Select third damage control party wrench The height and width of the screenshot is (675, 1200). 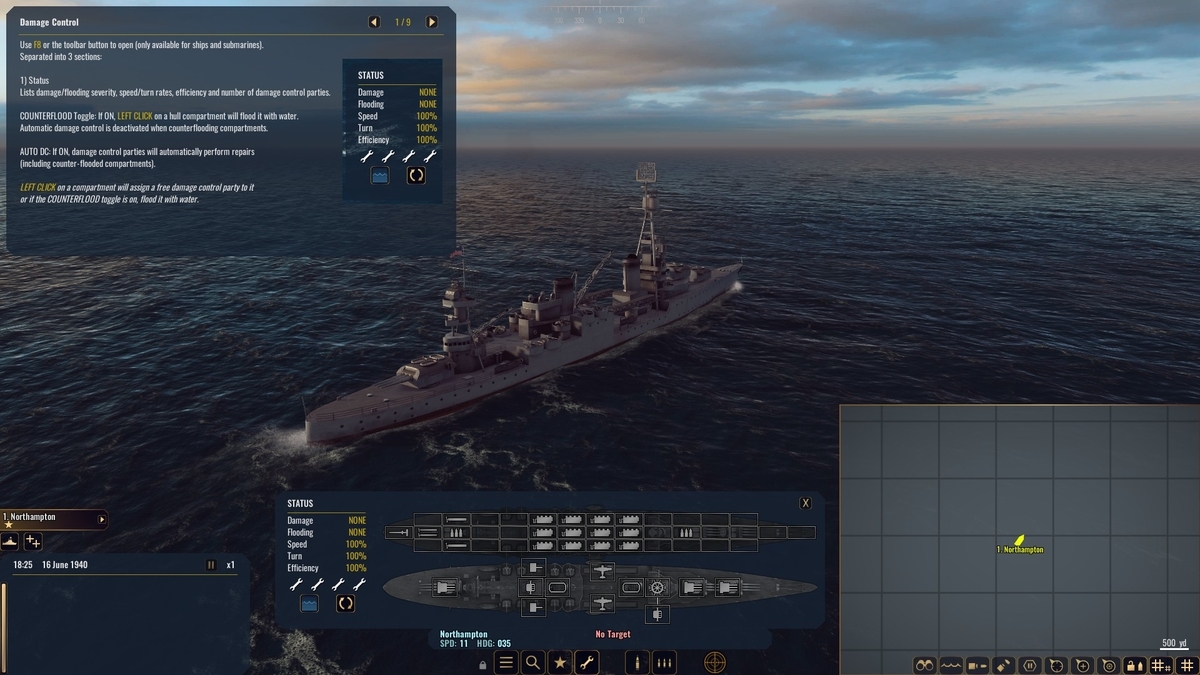[338, 584]
